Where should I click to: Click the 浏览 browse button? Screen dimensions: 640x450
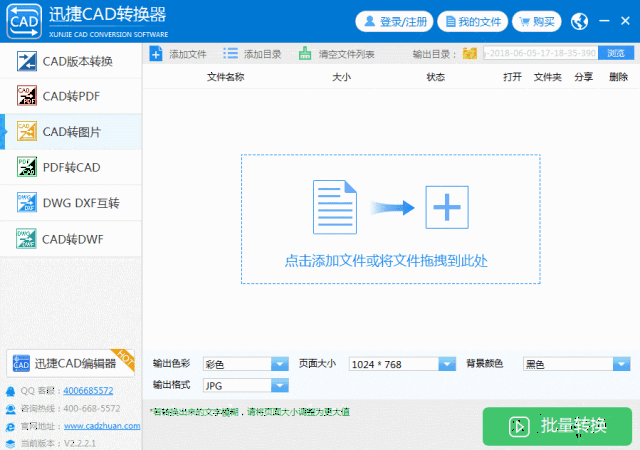tap(616, 53)
